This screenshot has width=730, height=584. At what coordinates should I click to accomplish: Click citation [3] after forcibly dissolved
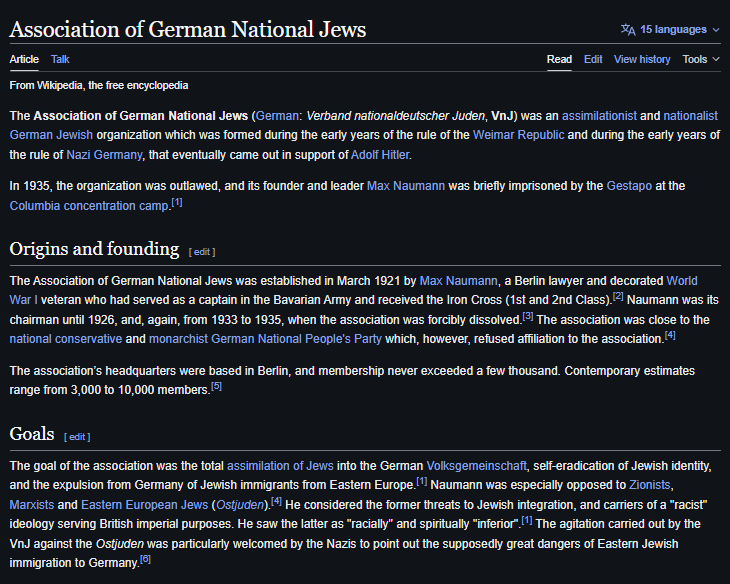coord(527,316)
